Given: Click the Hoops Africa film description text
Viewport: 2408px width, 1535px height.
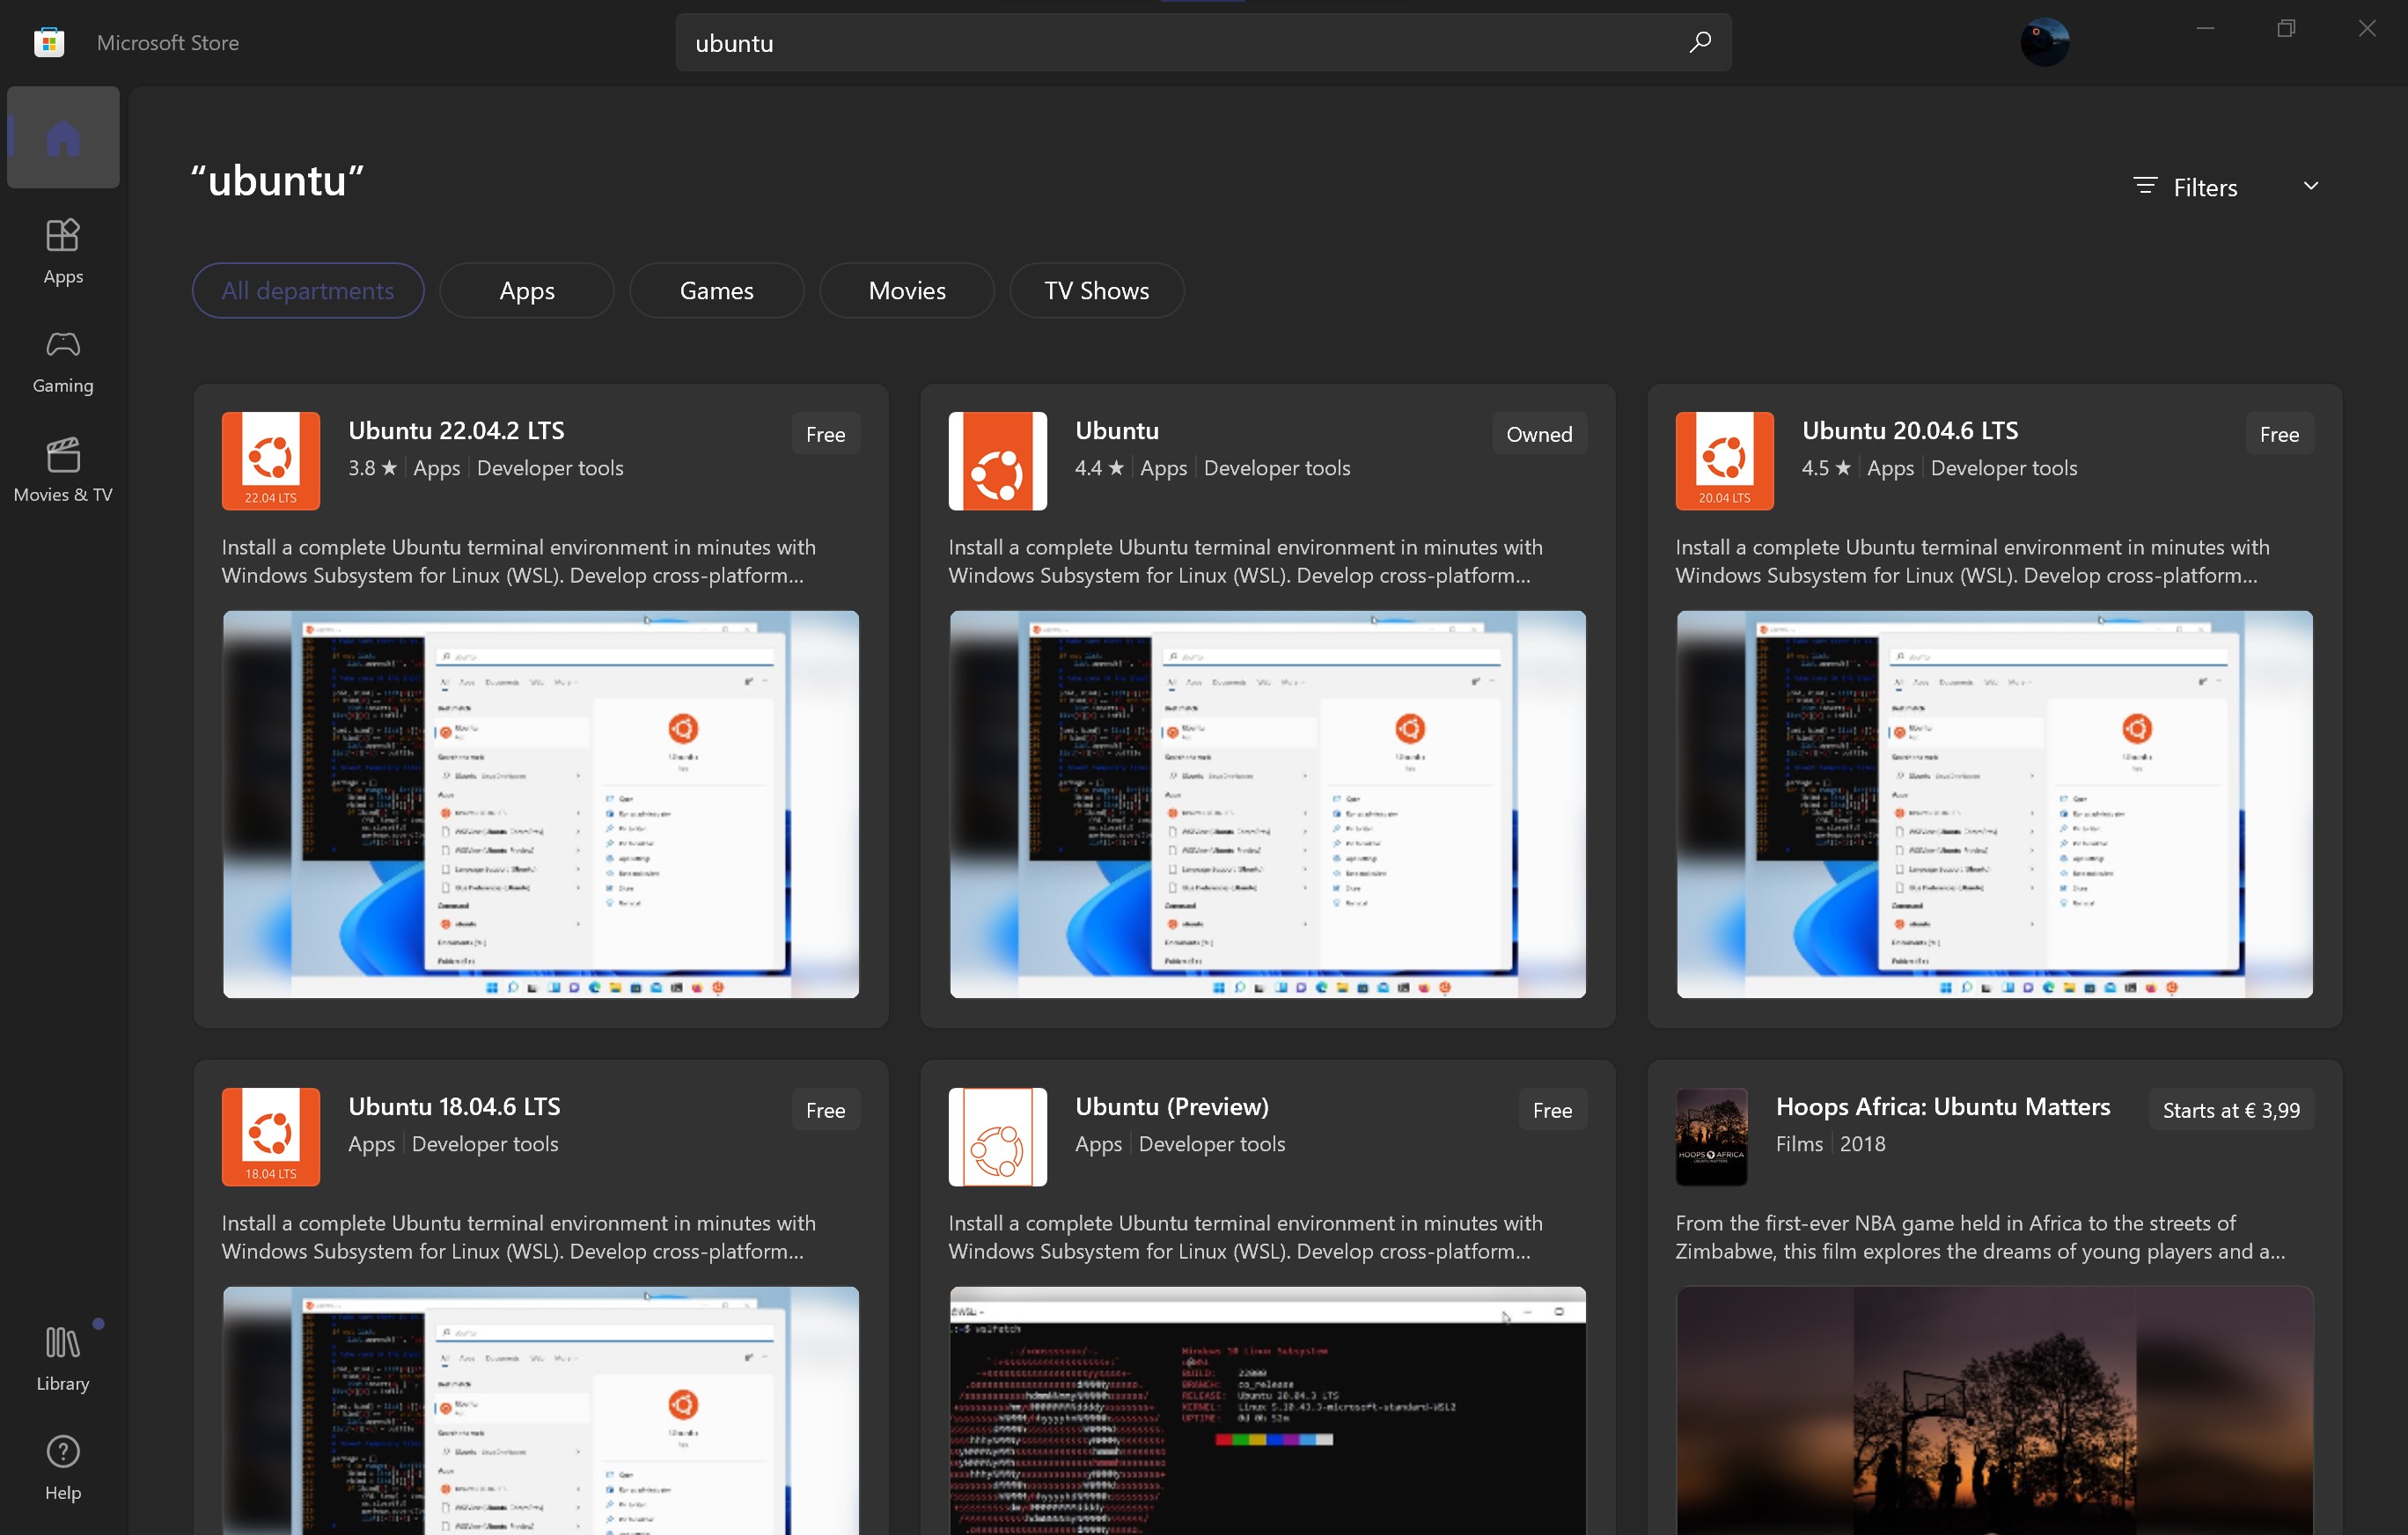Looking at the screenshot, I should click(1981, 1237).
